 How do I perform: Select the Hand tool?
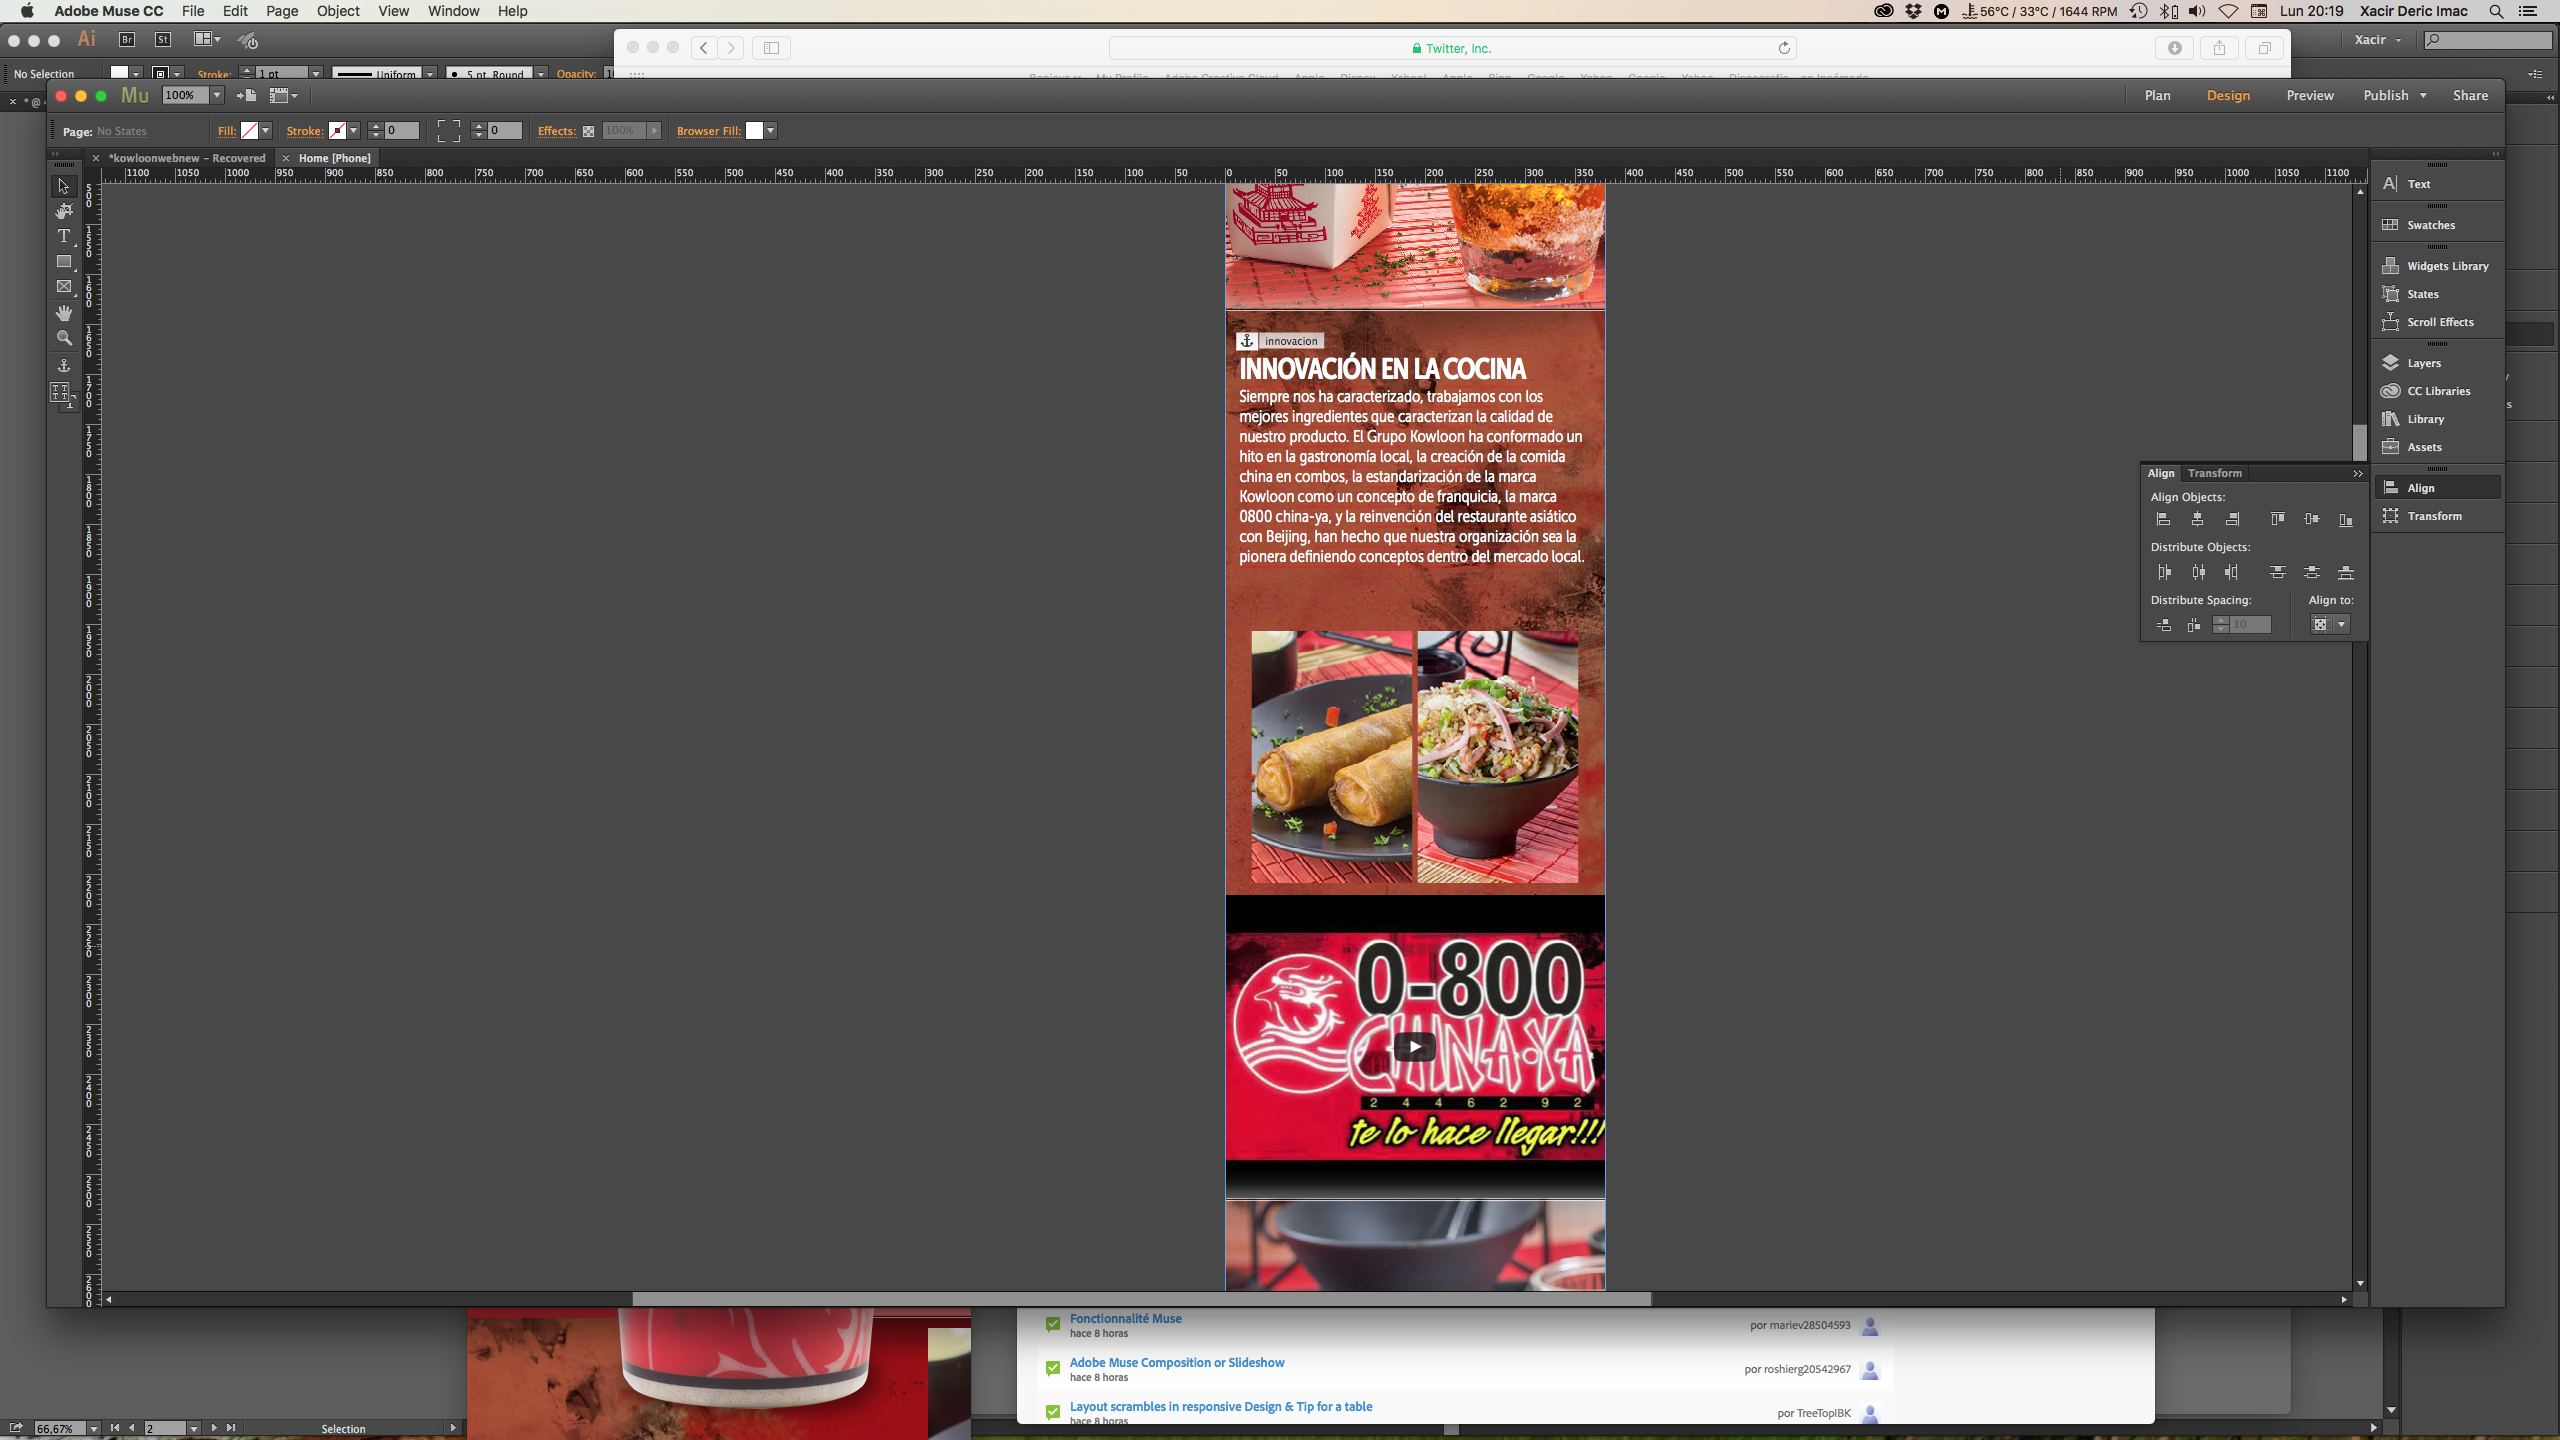64,313
